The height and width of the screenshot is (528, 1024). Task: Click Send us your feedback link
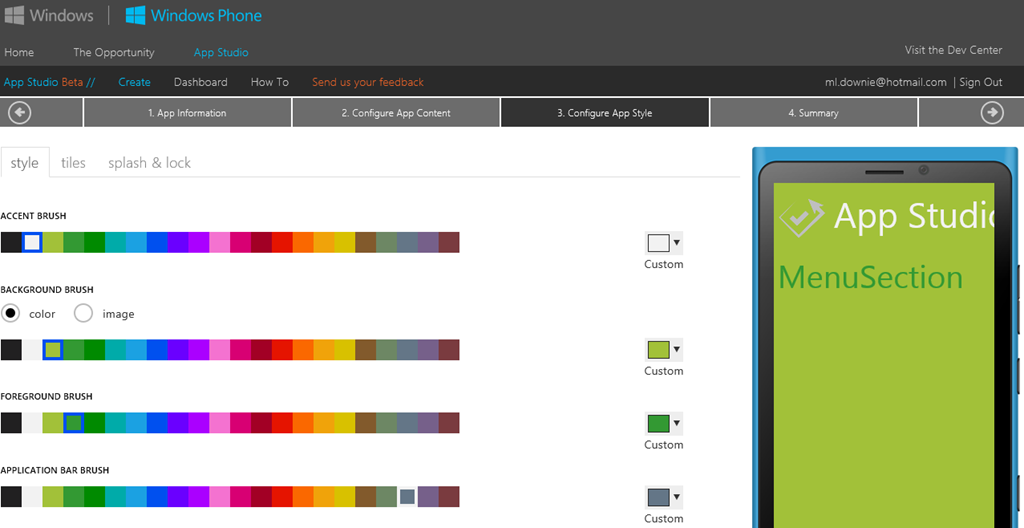click(x=368, y=82)
